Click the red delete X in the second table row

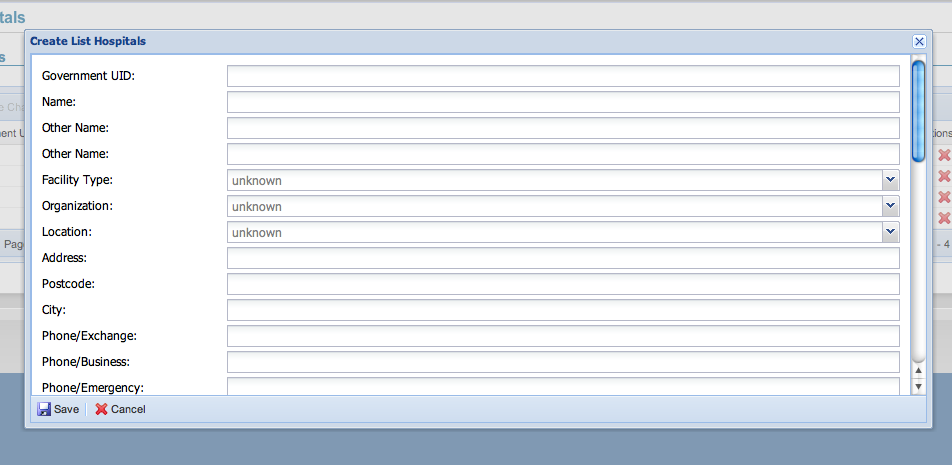point(943,176)
